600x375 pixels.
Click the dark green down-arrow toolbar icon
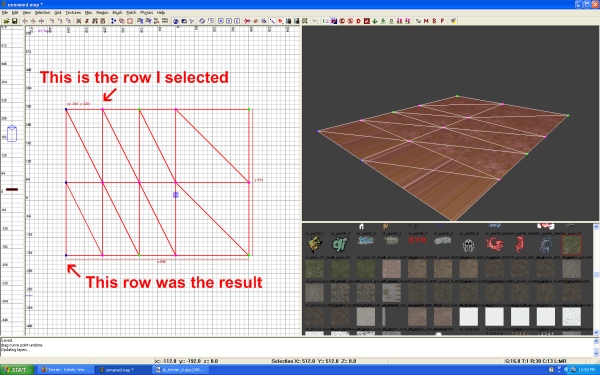pos(375,21)
